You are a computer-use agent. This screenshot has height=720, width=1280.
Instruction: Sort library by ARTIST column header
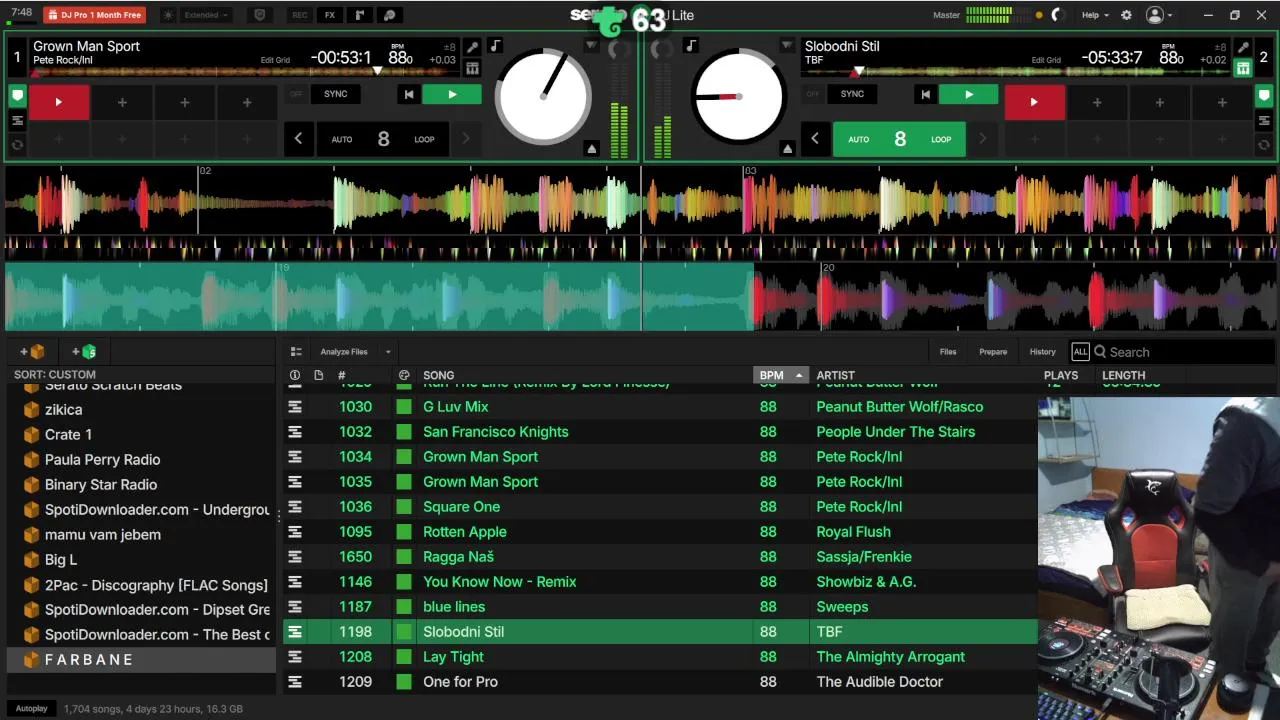click(x=835, y=375)
